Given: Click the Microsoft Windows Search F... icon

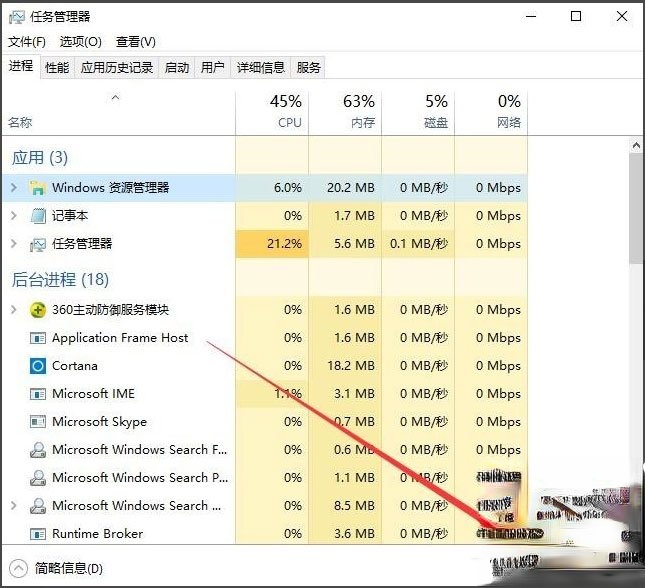Looking at the screenshot, I should click(x=37, y=450).
